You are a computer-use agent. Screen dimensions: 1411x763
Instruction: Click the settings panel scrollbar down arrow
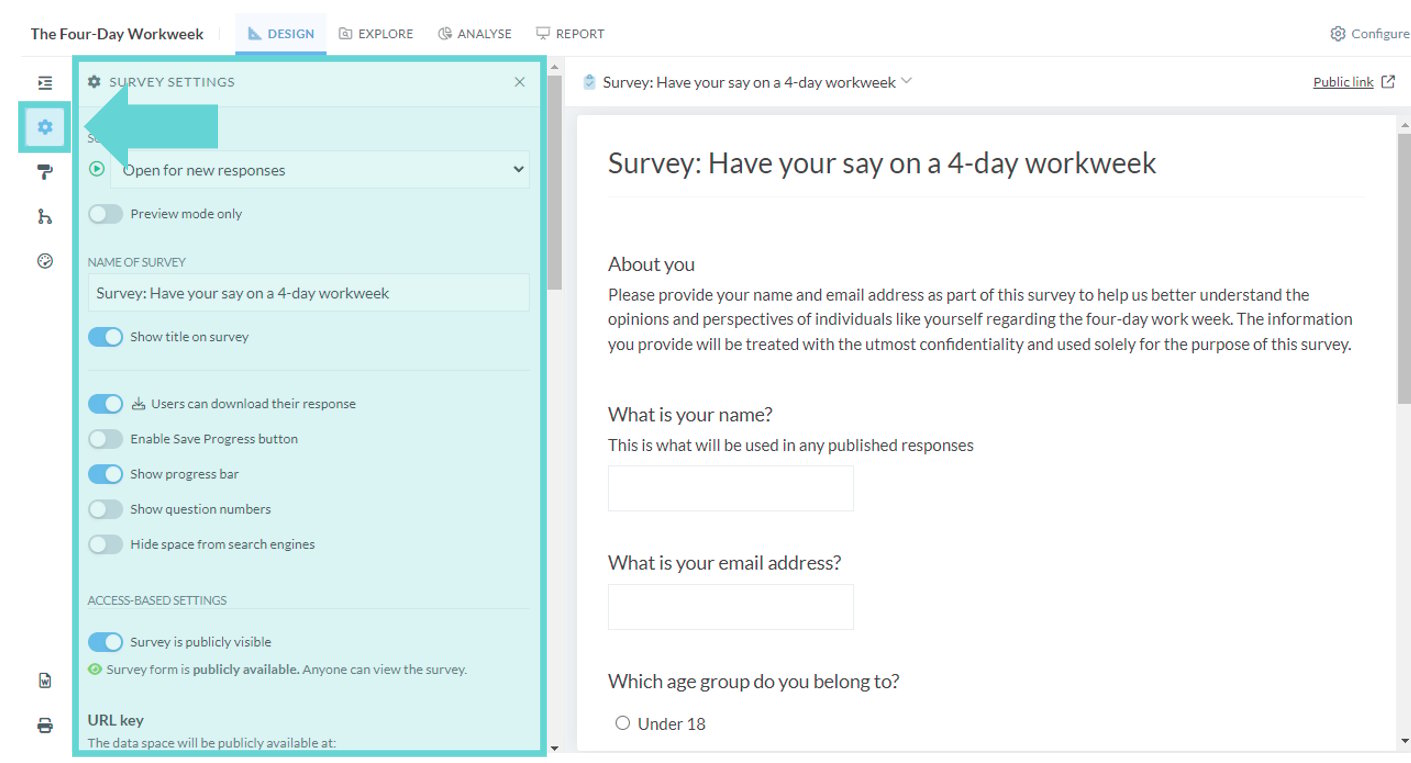555,747
